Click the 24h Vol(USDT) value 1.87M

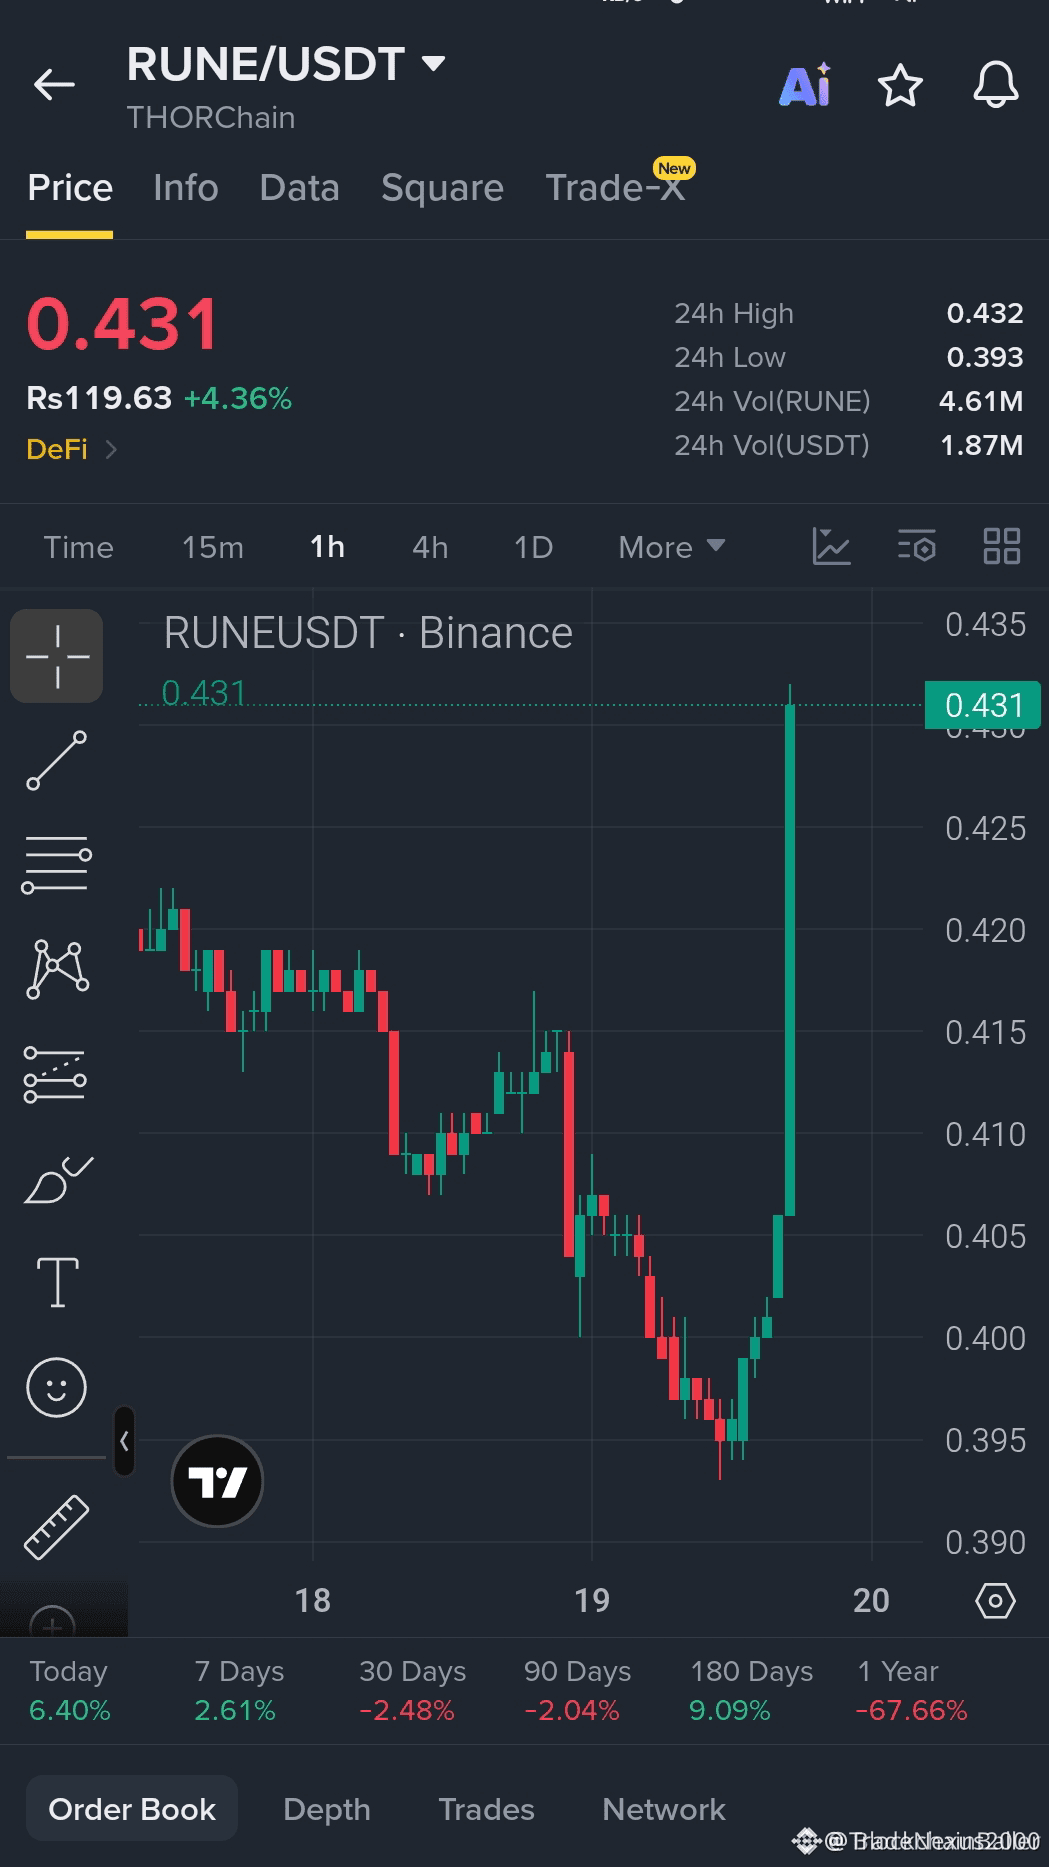click(x=981, y=445)
